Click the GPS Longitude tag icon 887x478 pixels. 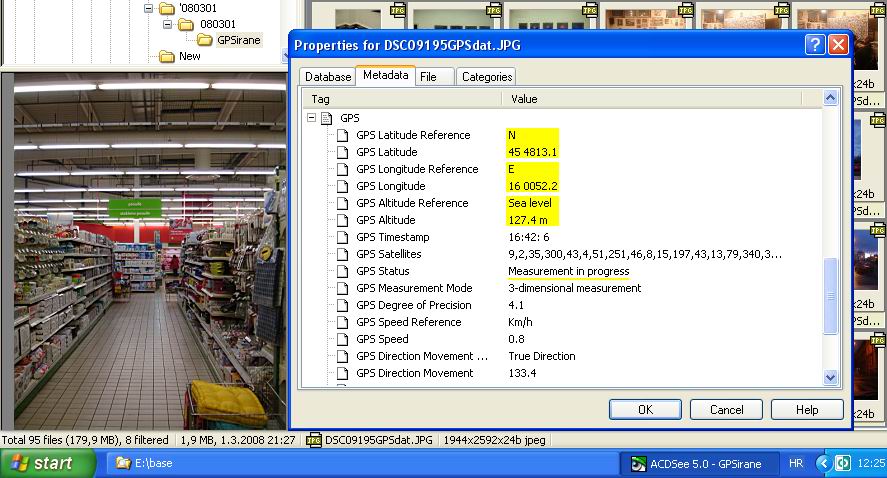[x=342, y=186]
